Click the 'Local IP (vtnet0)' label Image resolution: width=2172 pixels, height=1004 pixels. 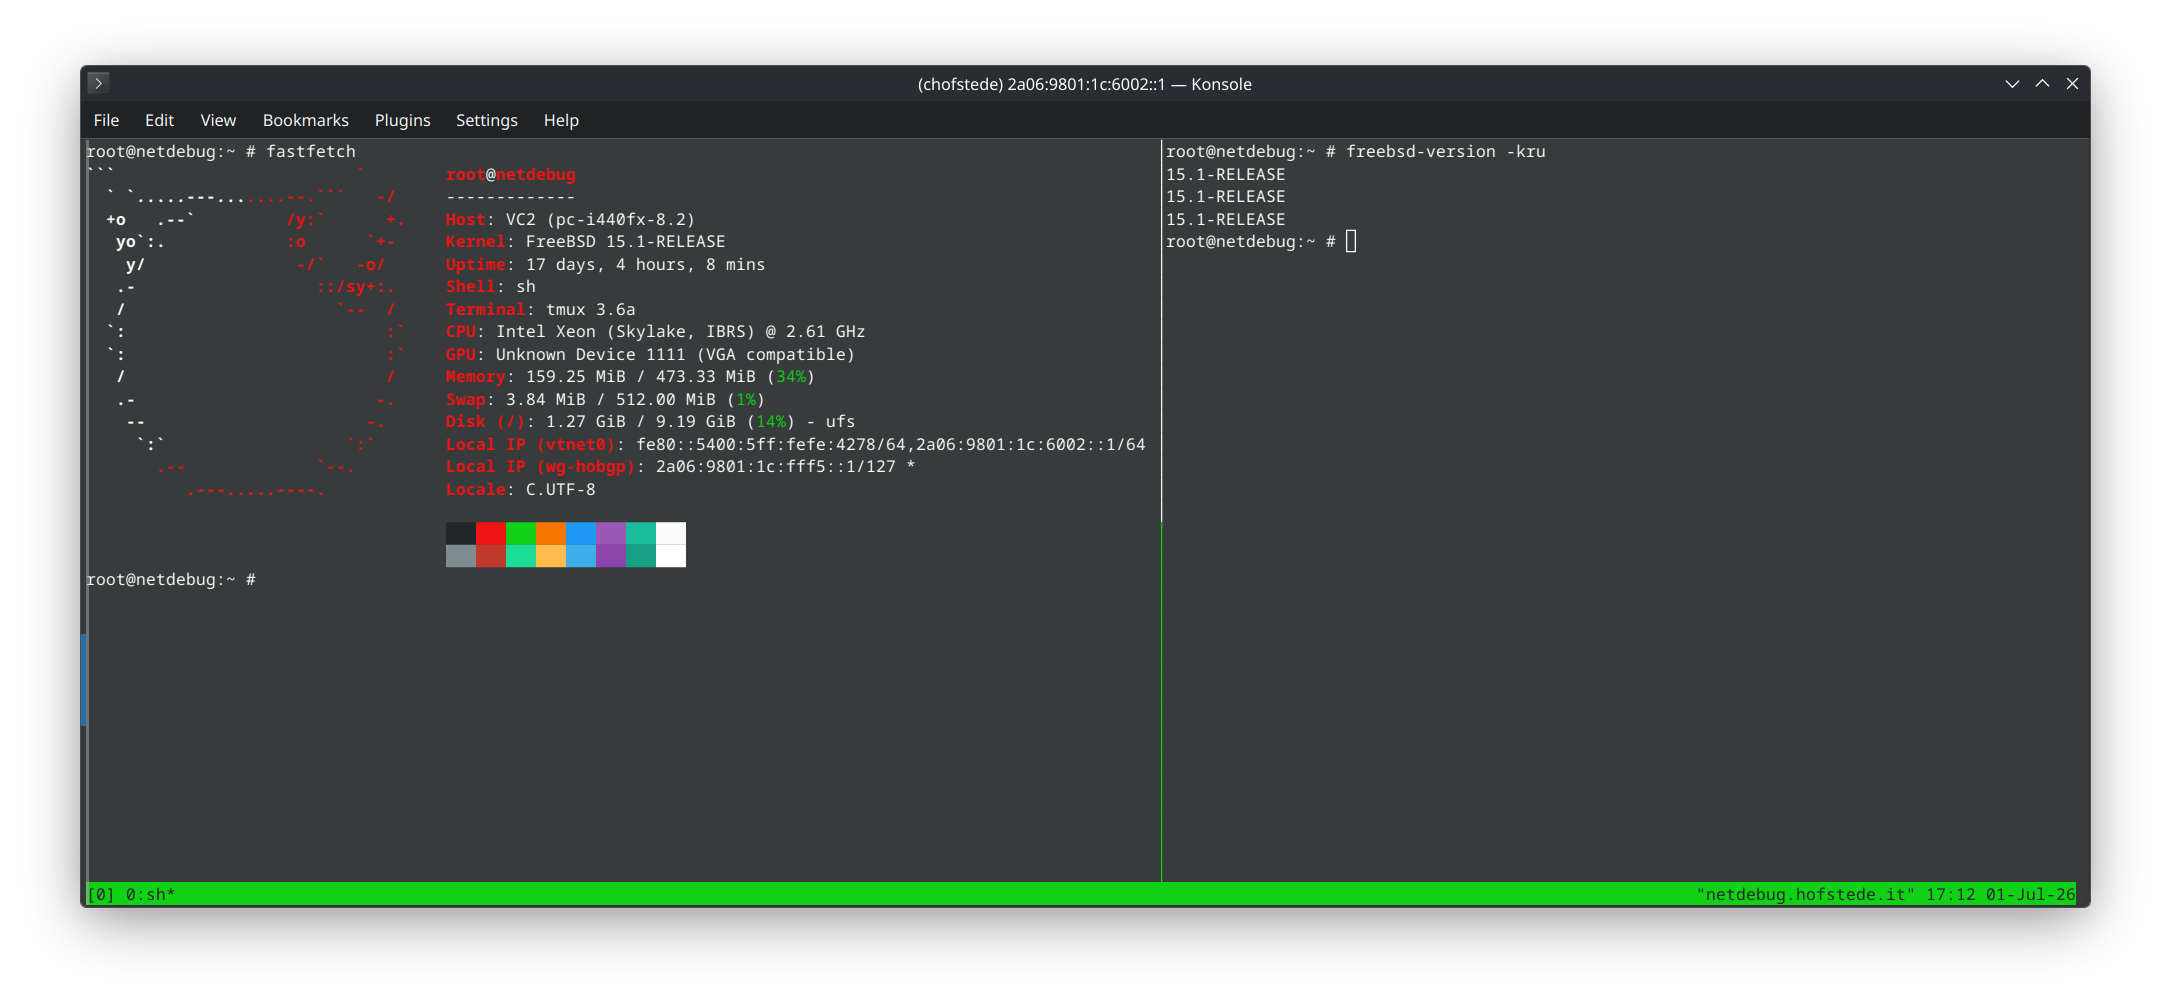(531, 444)
